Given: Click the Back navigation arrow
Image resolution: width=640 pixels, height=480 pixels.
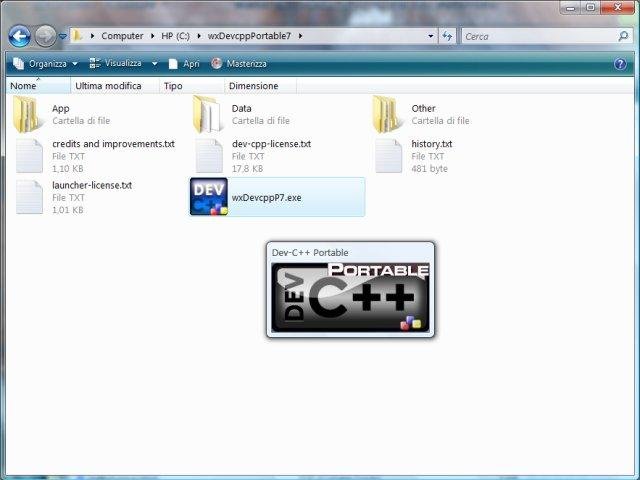Looking at the screenshot, I should 19,36.
